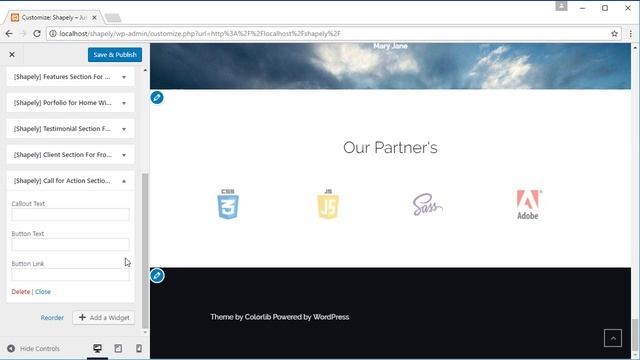The image size is (640, 360).
Task: Click the scroll-to-top arrow button
Action: (613, 338)
